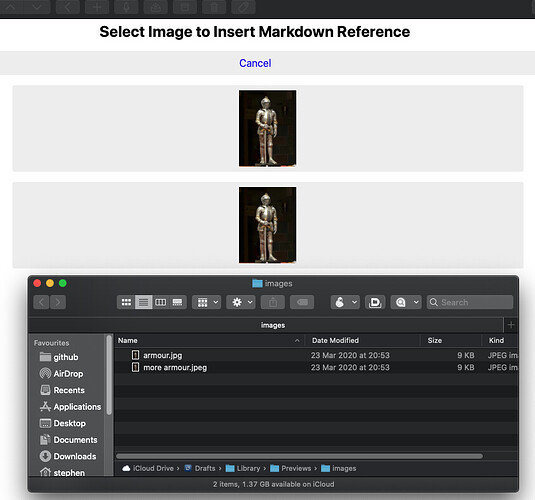The height and width of the screenshot is (500, 535).
Task: Toggle the sort direction chevron in Name column
Action: point(297,341)
